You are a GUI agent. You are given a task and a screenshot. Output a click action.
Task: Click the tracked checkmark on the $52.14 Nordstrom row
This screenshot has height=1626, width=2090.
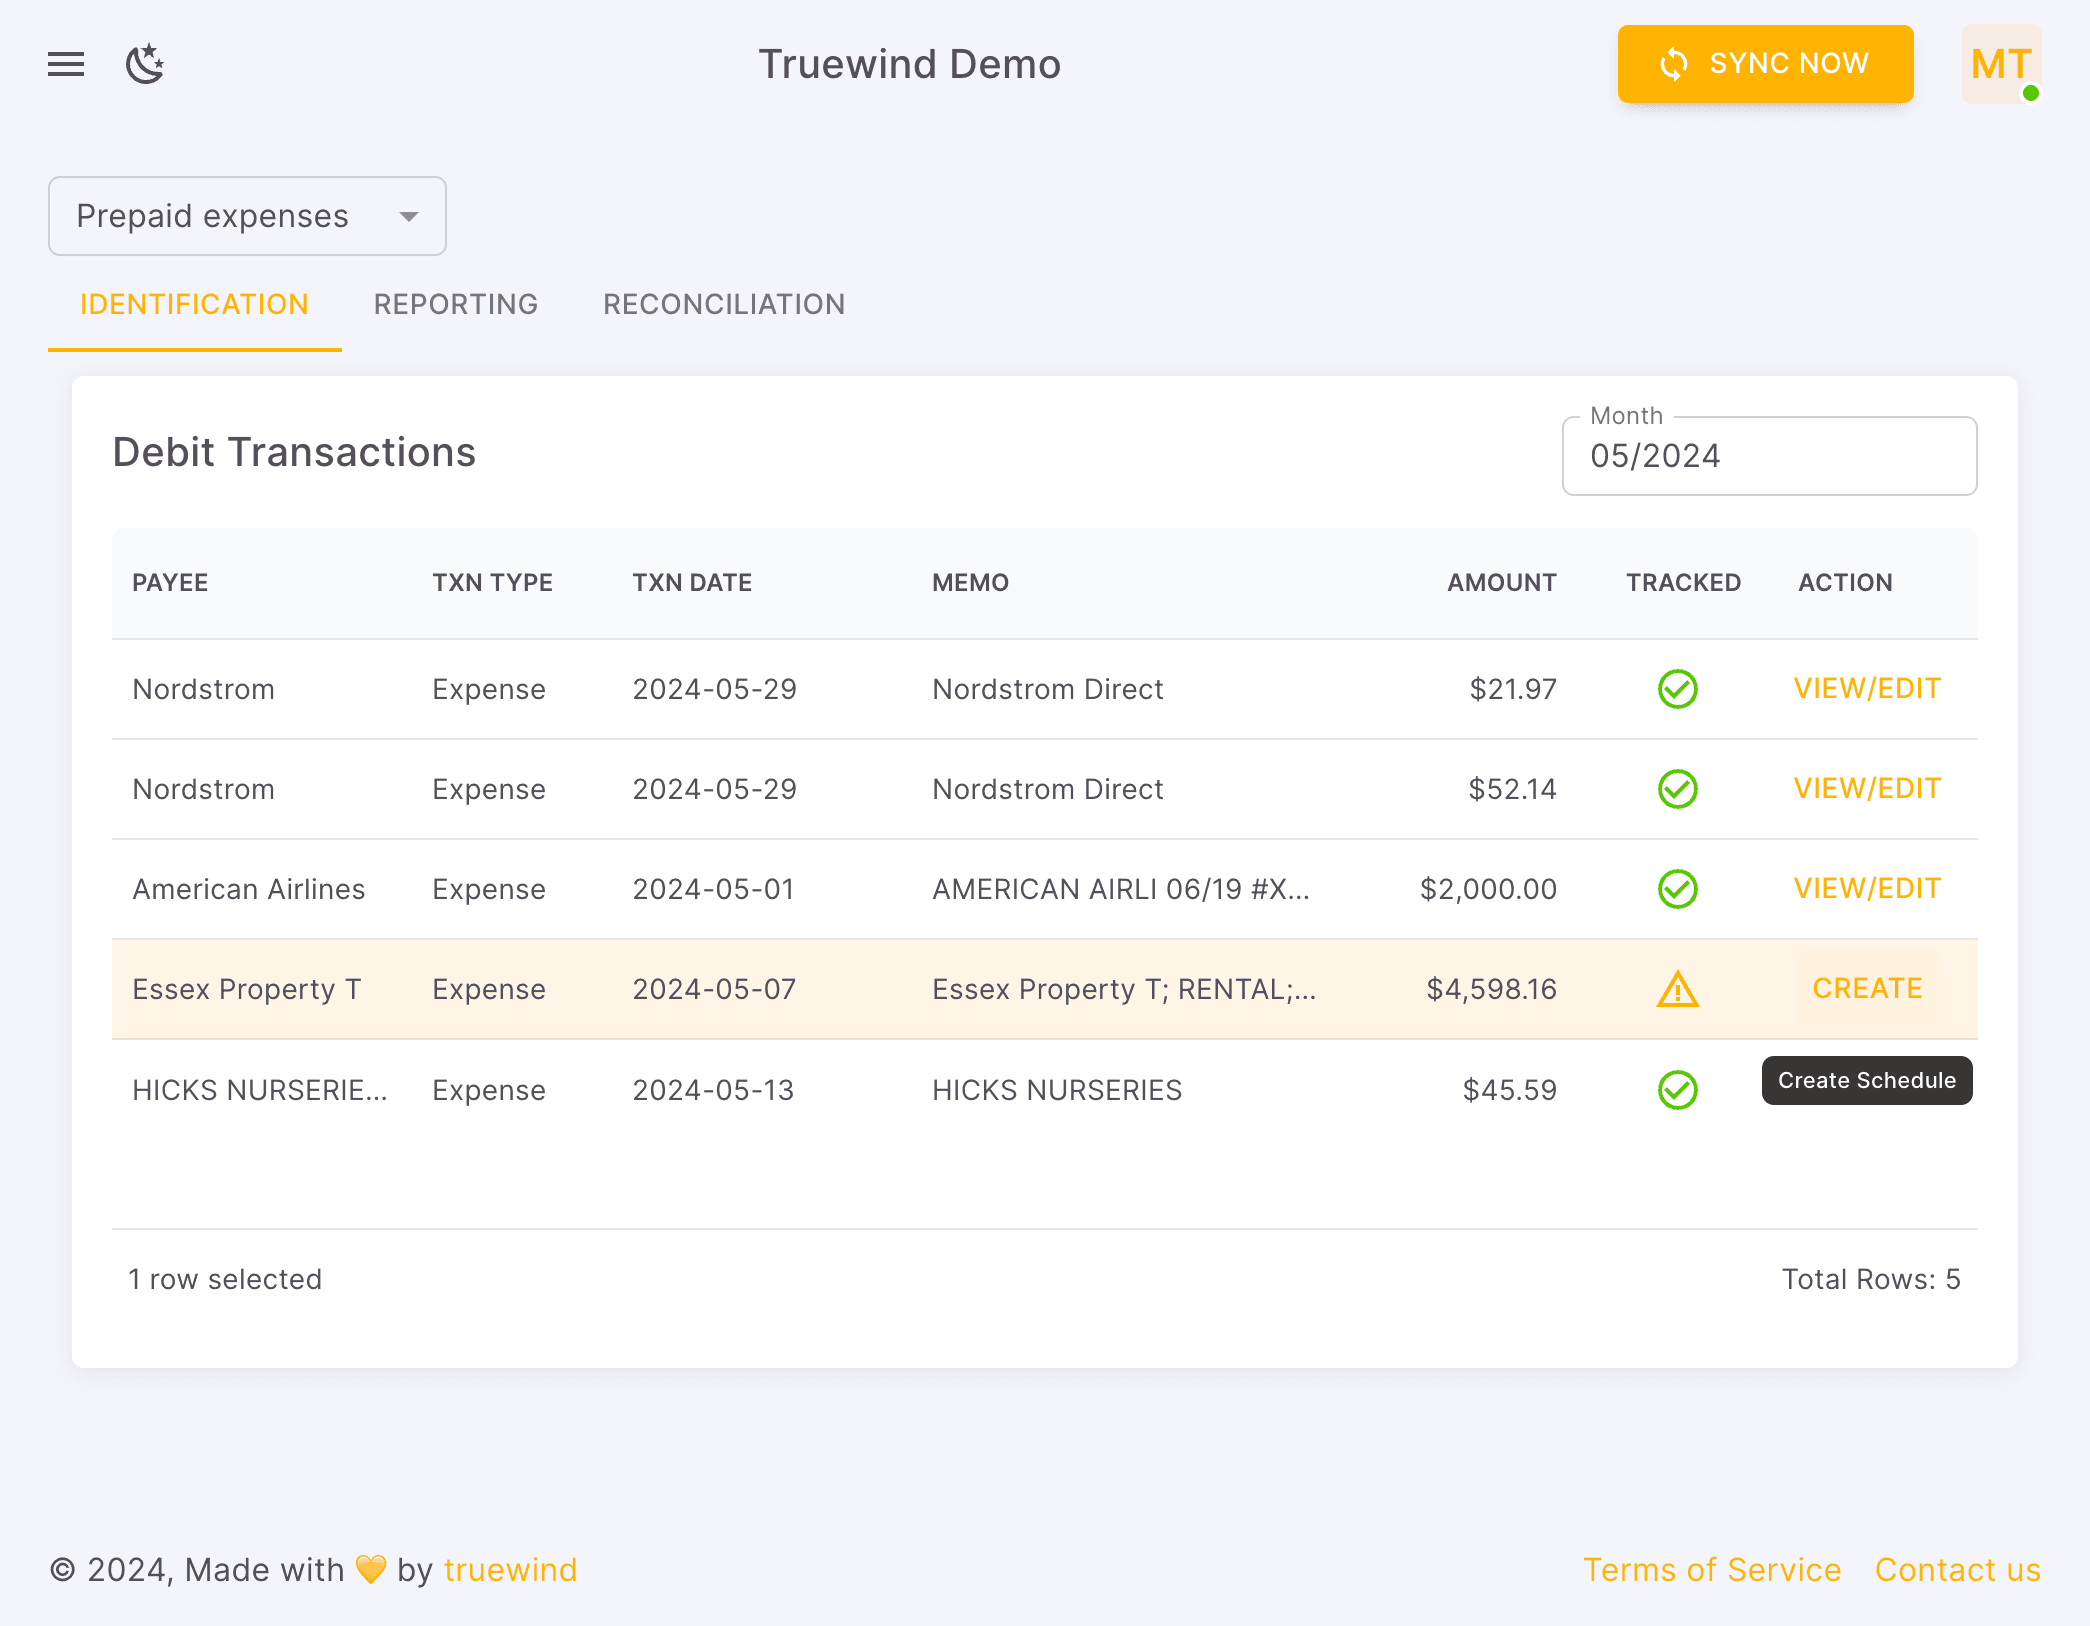(1678, 789)
